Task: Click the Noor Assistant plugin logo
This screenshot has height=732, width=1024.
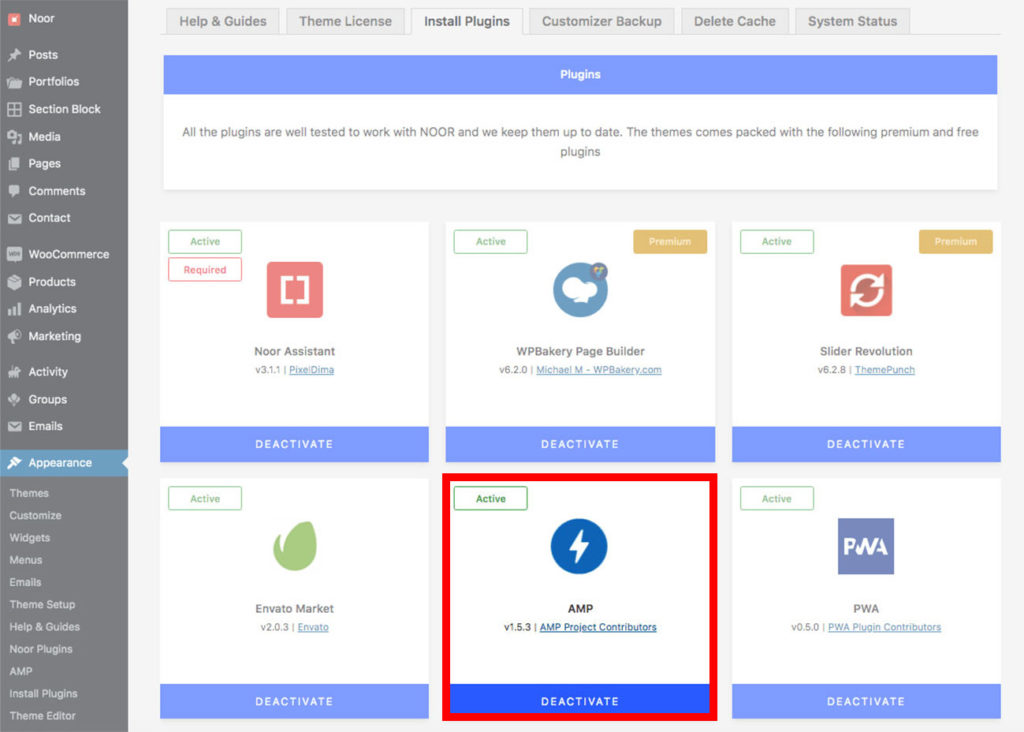Action: click(295, 290)
